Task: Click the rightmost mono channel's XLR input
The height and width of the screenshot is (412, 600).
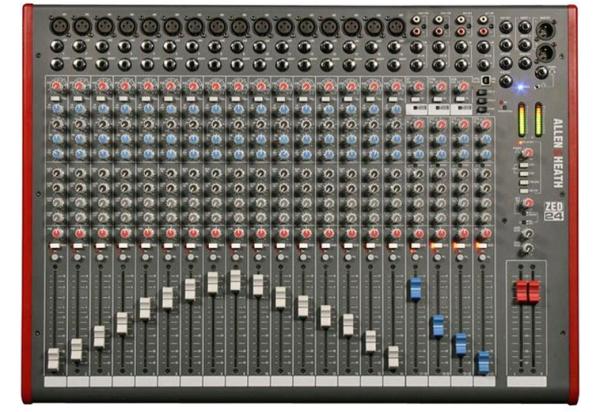Action: pos(395,23)
